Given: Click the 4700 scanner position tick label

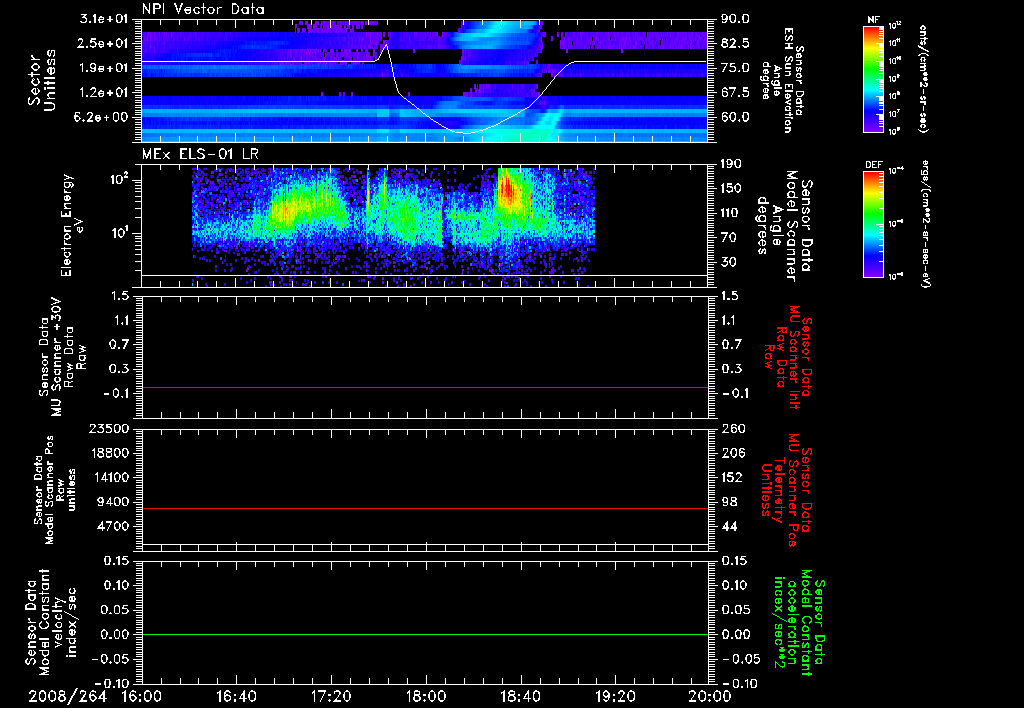Looking at the screenshot, I should coord(114,526).
